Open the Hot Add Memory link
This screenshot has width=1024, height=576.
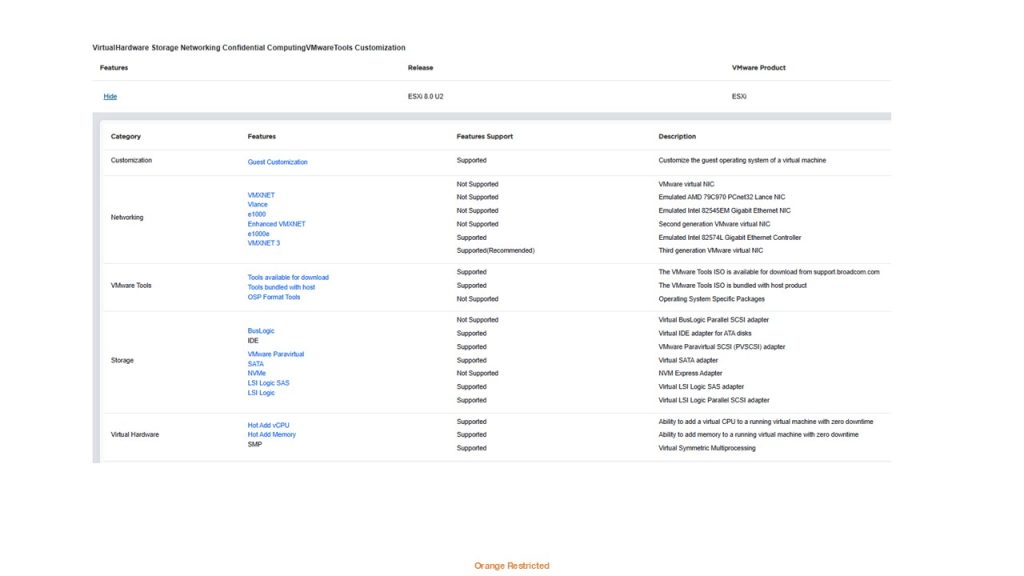coord(272,435)
